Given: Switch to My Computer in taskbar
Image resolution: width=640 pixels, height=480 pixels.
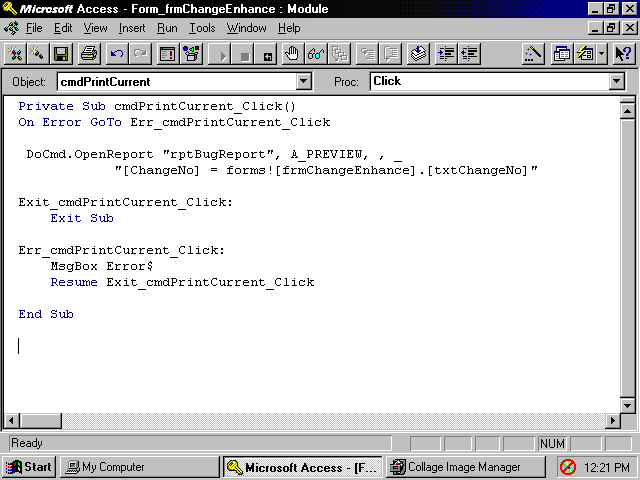Looking at the screenshot, I should (x=140, y=467).
